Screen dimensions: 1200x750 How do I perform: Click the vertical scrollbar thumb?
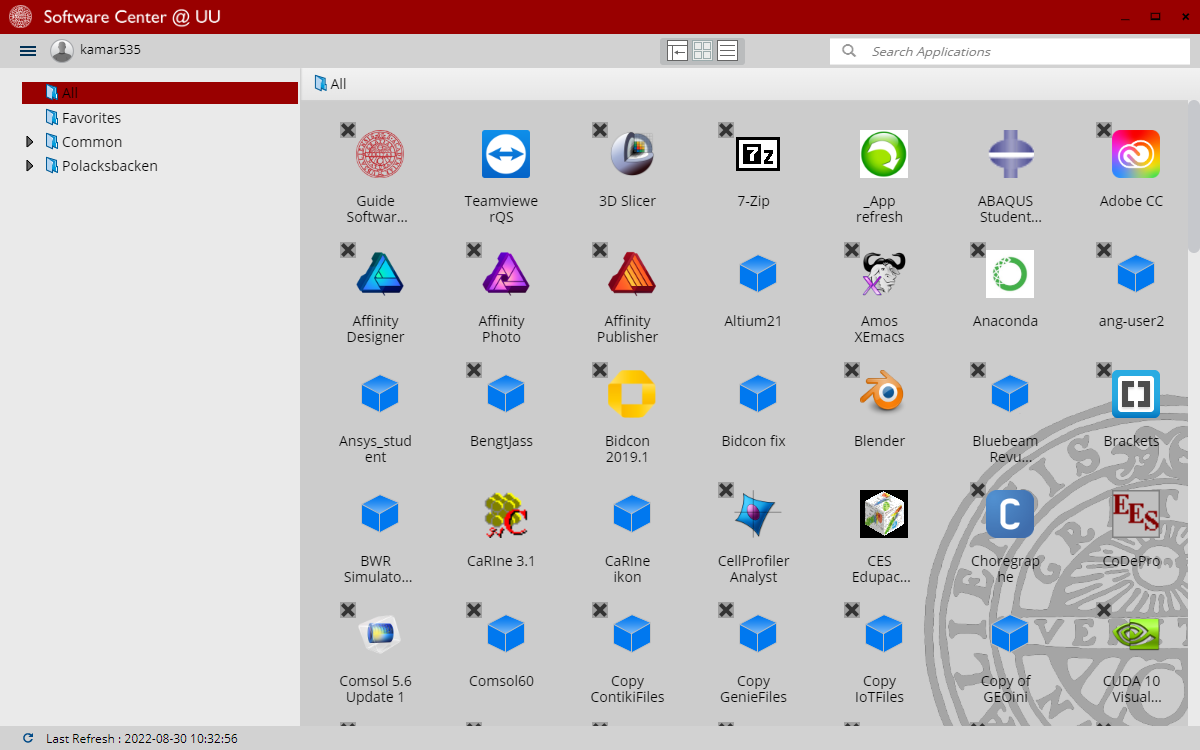(x=1194, y=175)
